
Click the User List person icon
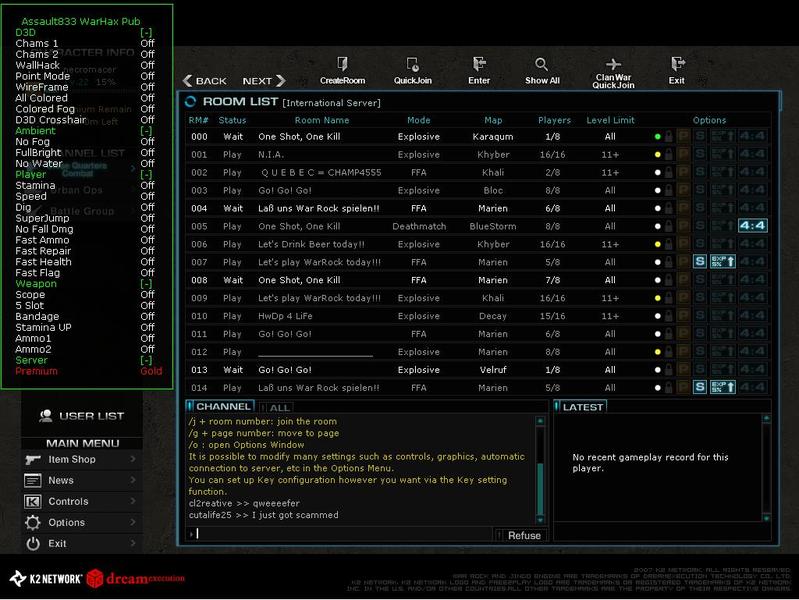[x=46, y=416]
